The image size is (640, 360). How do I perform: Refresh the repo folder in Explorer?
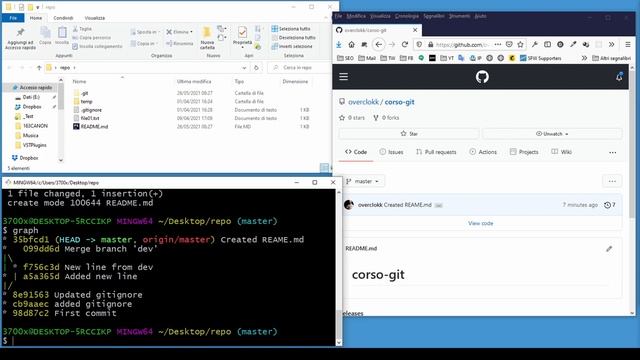click(256, 68)
